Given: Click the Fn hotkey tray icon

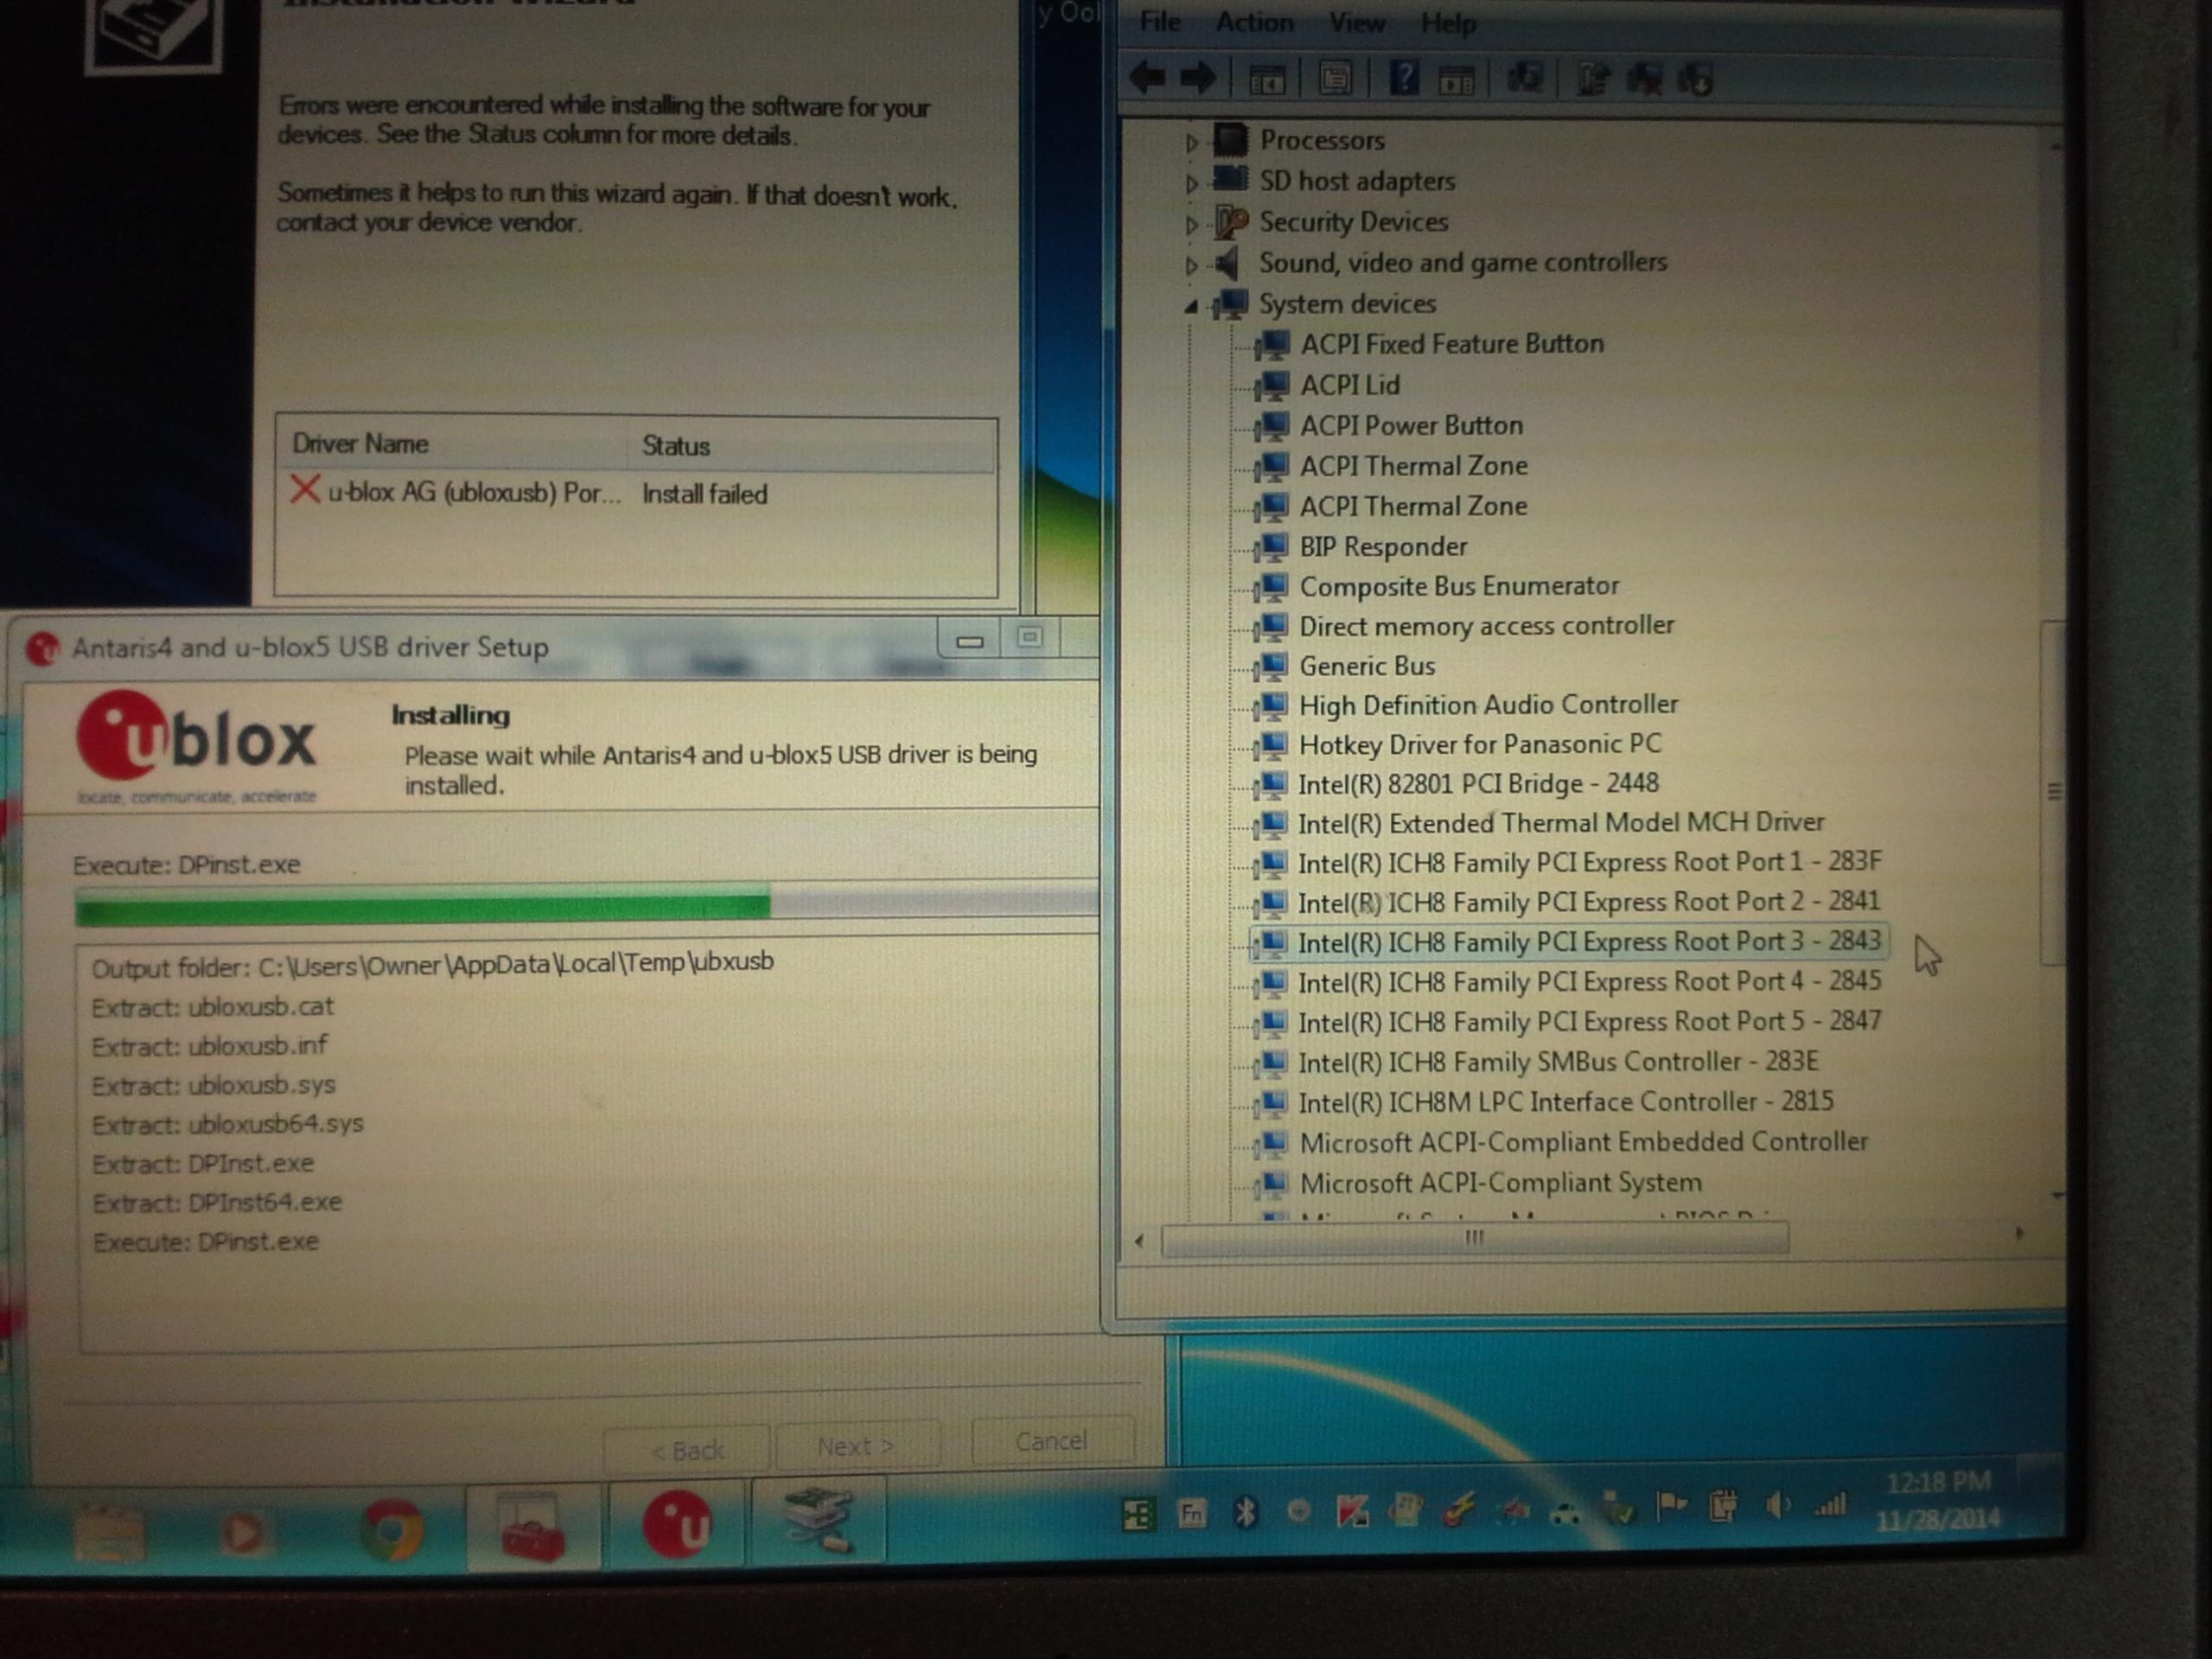Looking at the screenshot, I should pyautogui.click(x=1191, y=1514).
